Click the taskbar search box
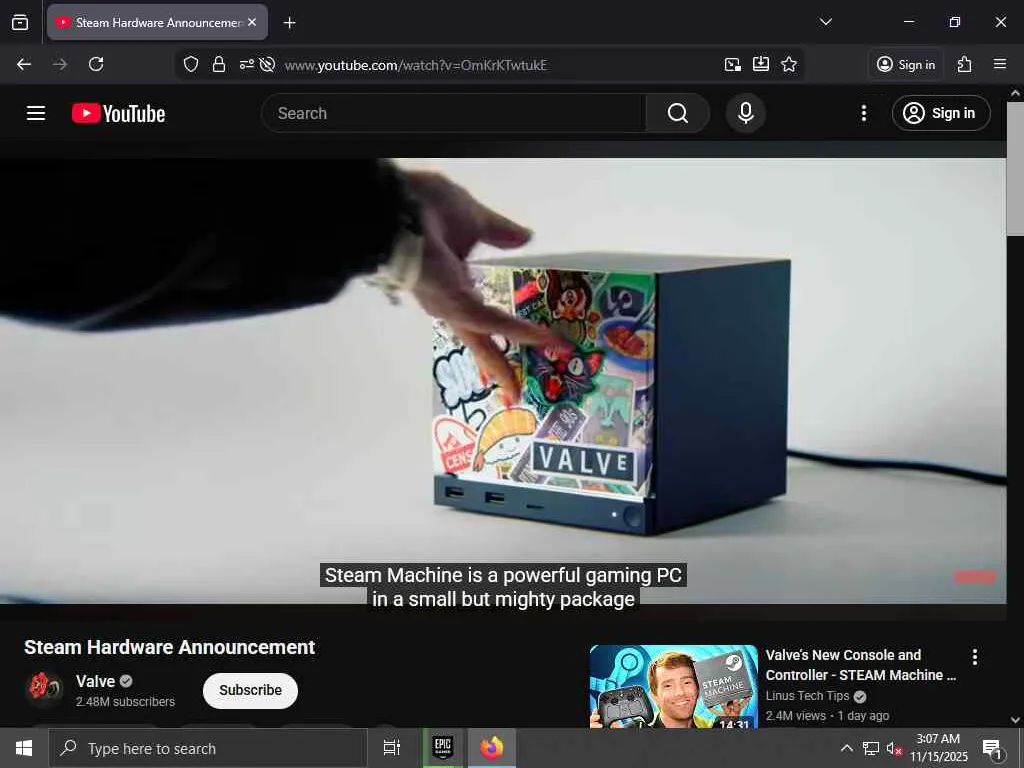Image resolution: width=1024 pixels, height=768 pixels. pos(208,748)
